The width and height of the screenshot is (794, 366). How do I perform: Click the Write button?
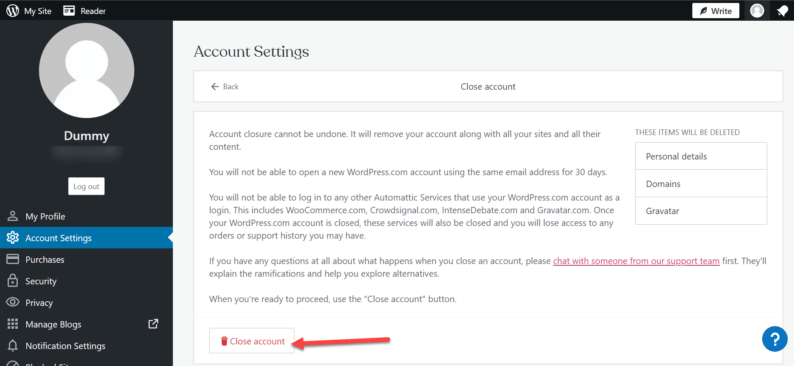click(x=716, y=11)
